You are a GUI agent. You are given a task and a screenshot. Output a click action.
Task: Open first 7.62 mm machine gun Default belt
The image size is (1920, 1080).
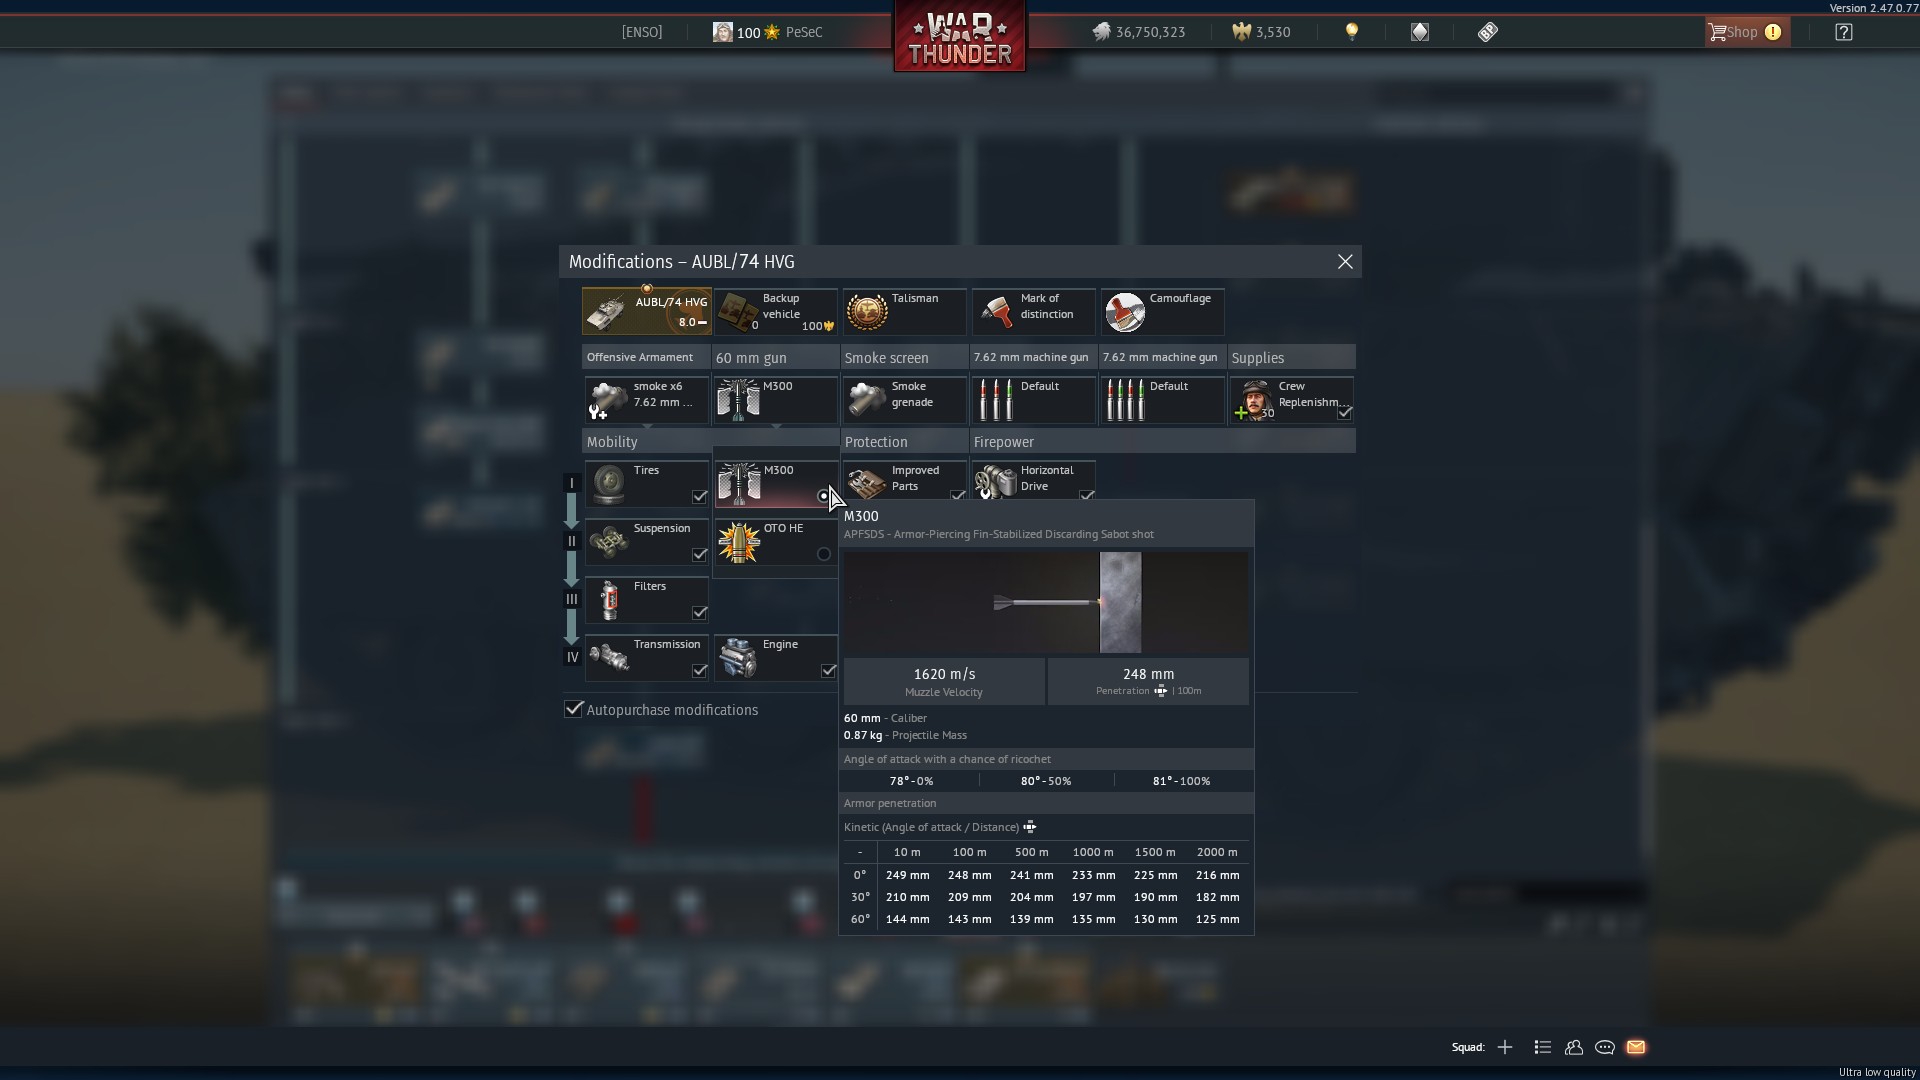click(x=1032, y=400)
